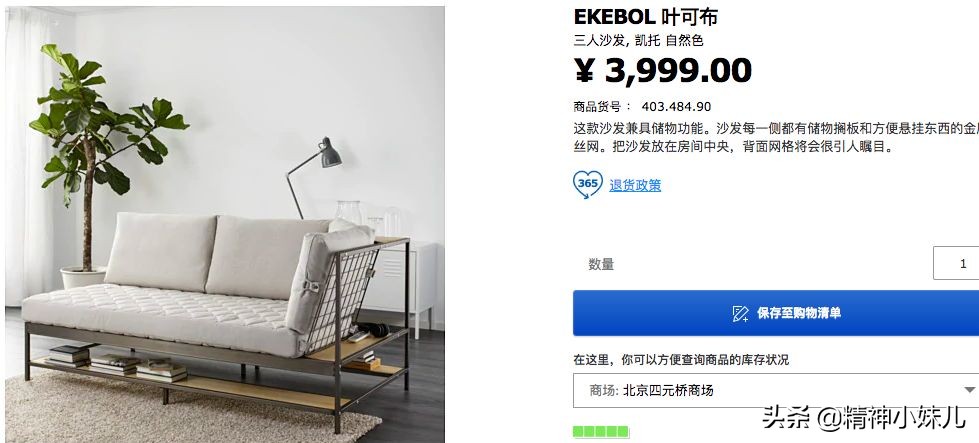Click the 保存至购物清单 button

[776, 313]
